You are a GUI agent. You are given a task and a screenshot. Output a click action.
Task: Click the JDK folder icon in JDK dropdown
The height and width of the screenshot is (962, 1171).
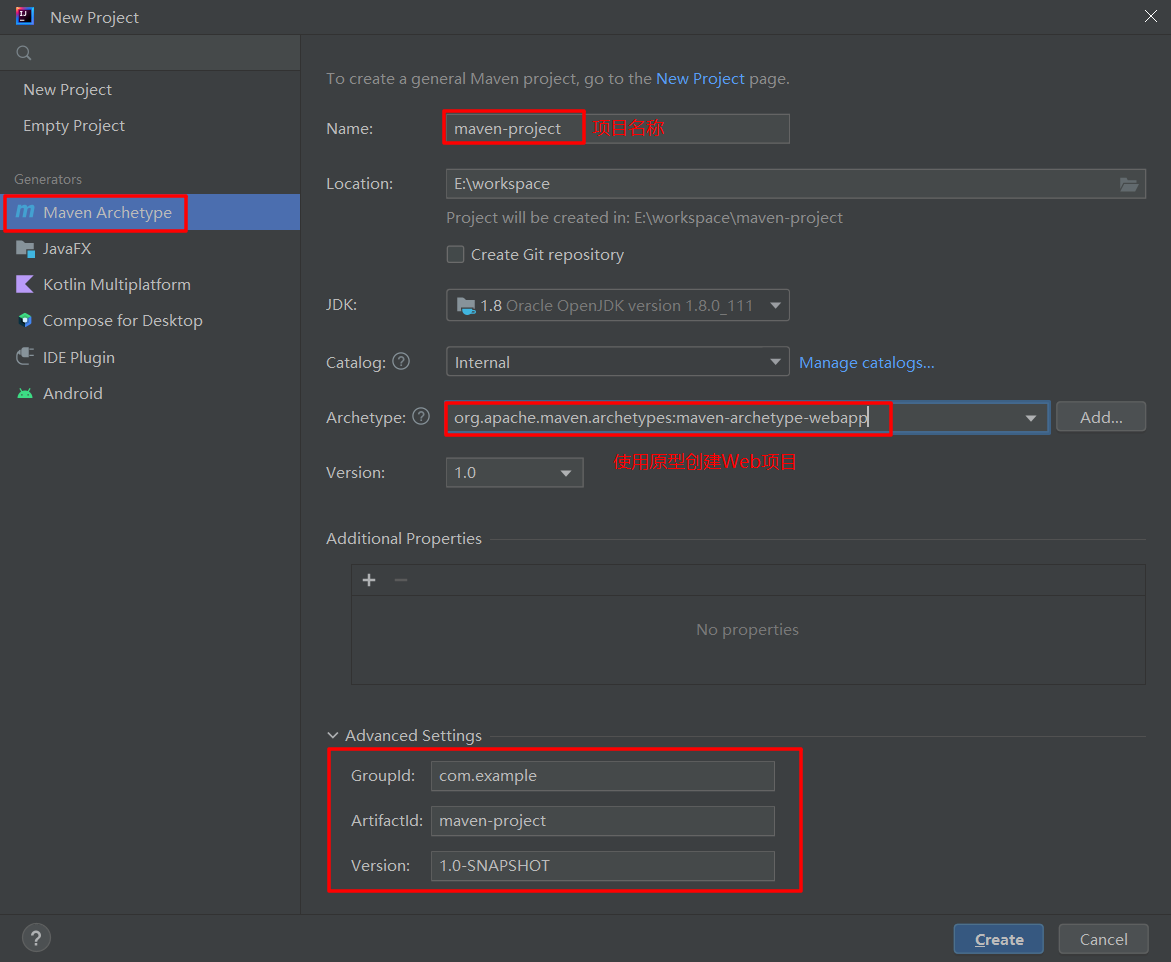466,305
